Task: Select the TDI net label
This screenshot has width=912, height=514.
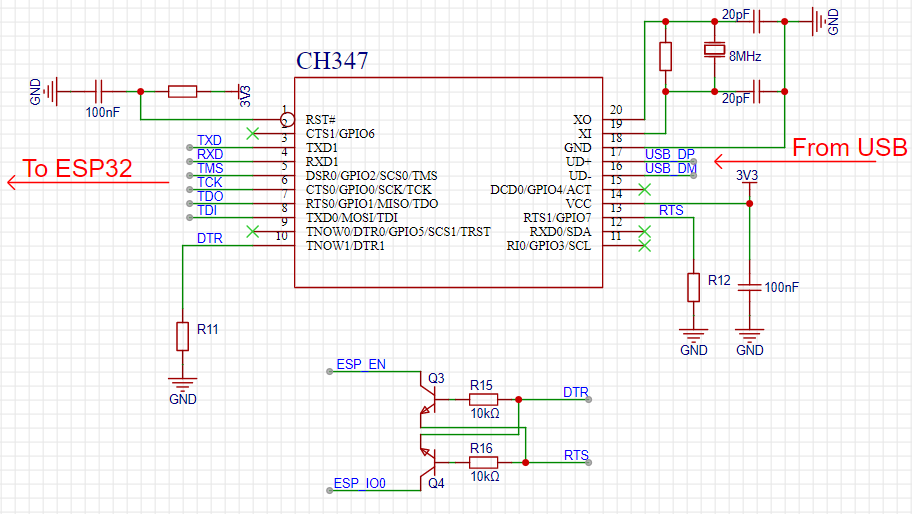Action: point(207,210)
